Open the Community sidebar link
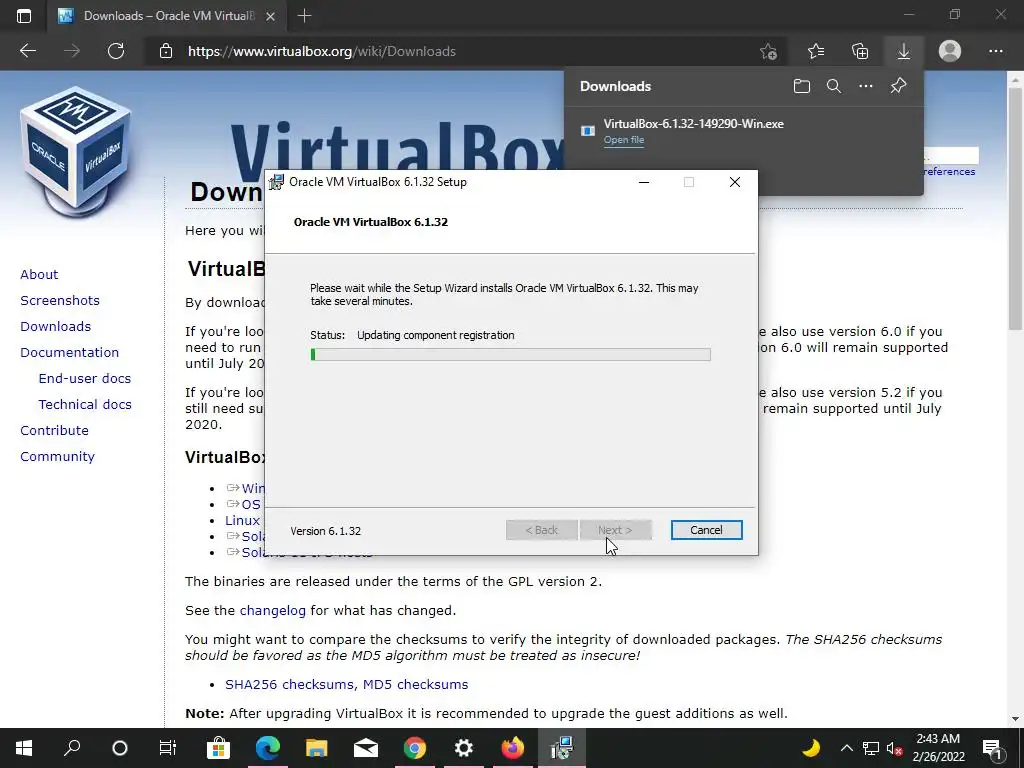 coord(57,456)
